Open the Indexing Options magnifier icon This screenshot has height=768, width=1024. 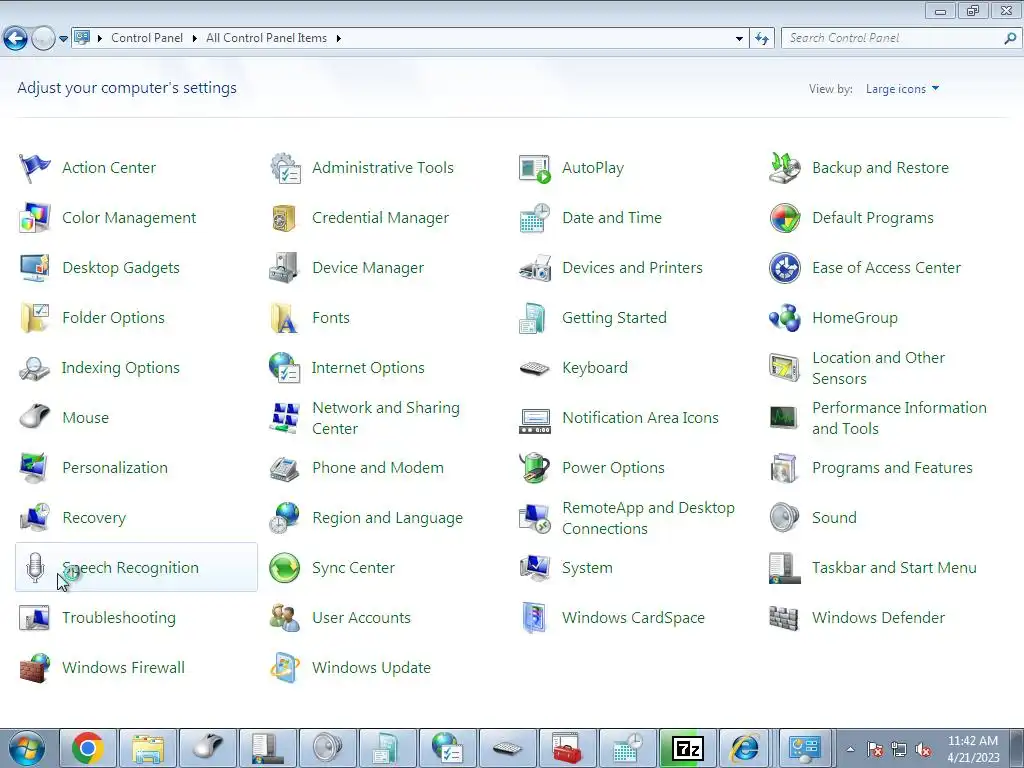pos(35,368)
